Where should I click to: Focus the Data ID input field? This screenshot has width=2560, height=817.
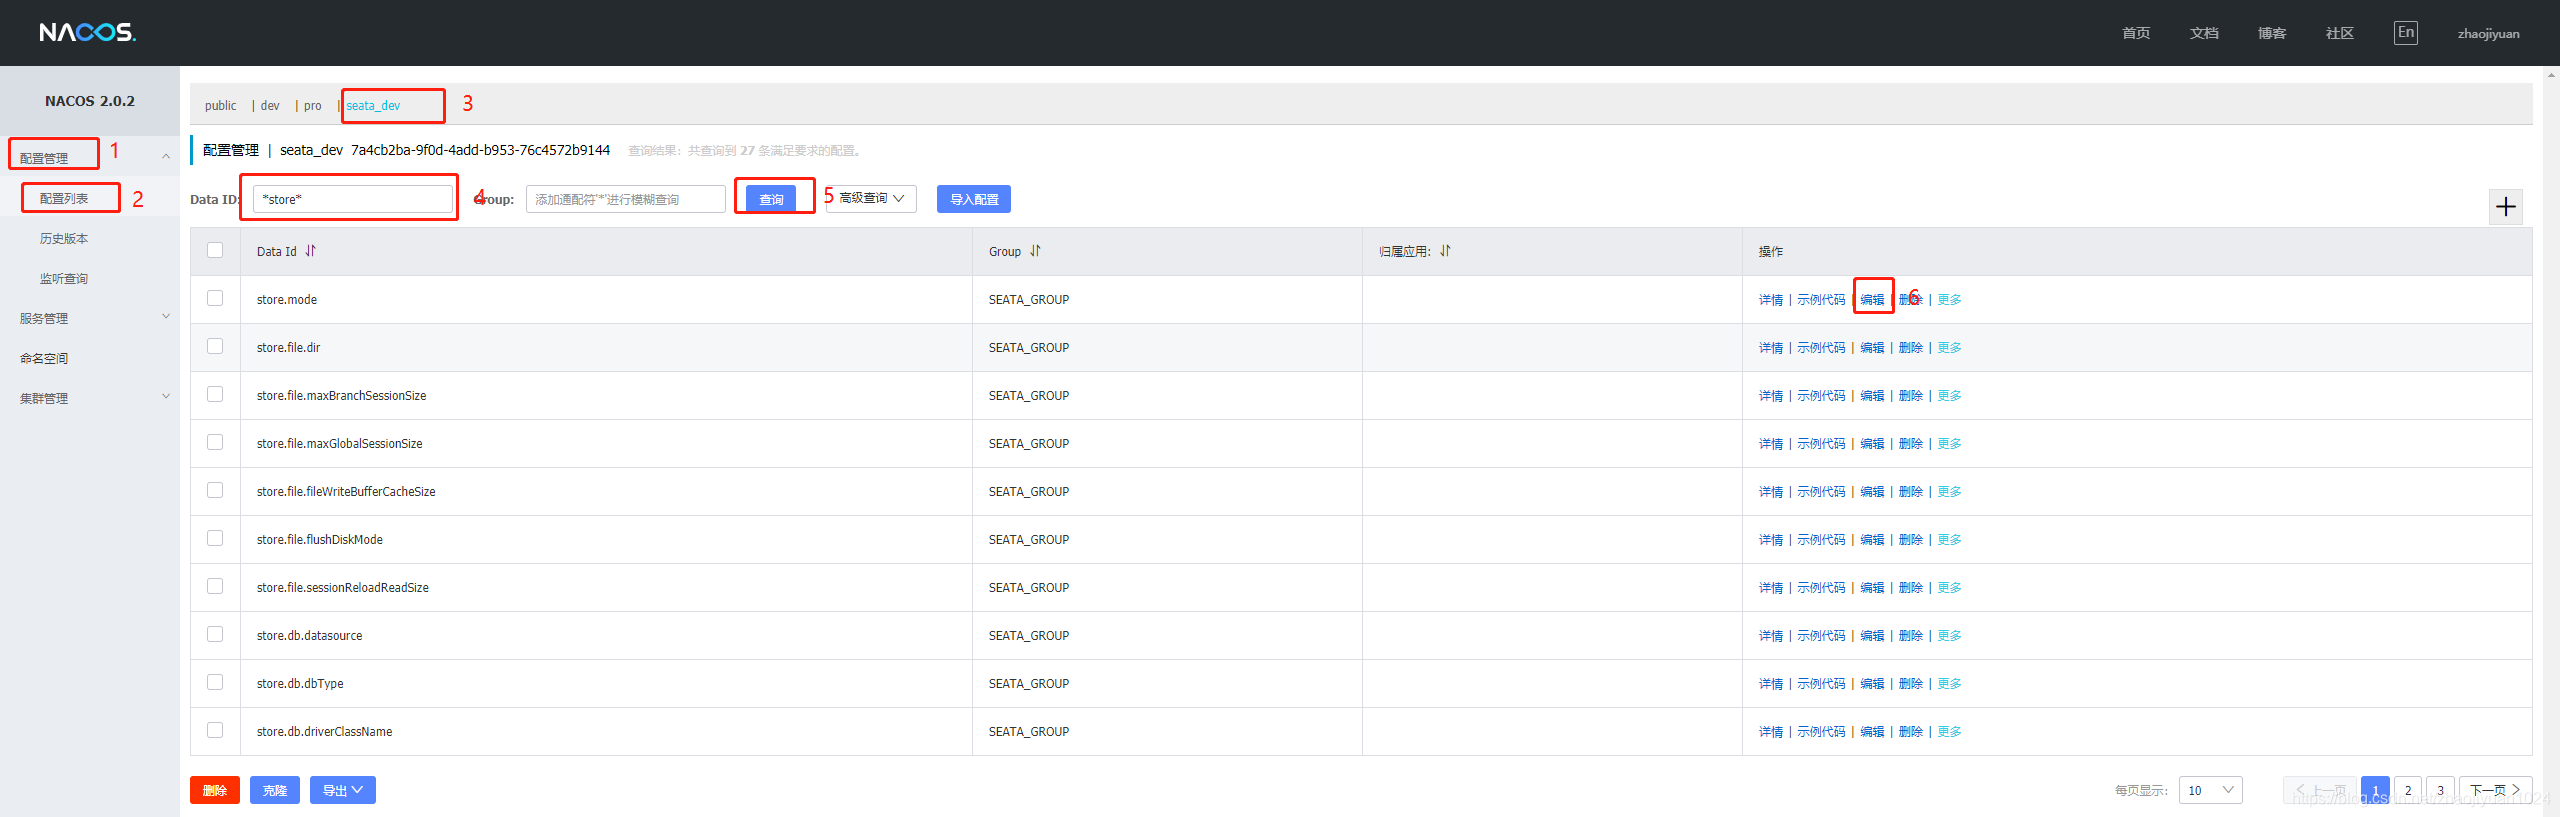pyautogui.click(x=353, y=199)
